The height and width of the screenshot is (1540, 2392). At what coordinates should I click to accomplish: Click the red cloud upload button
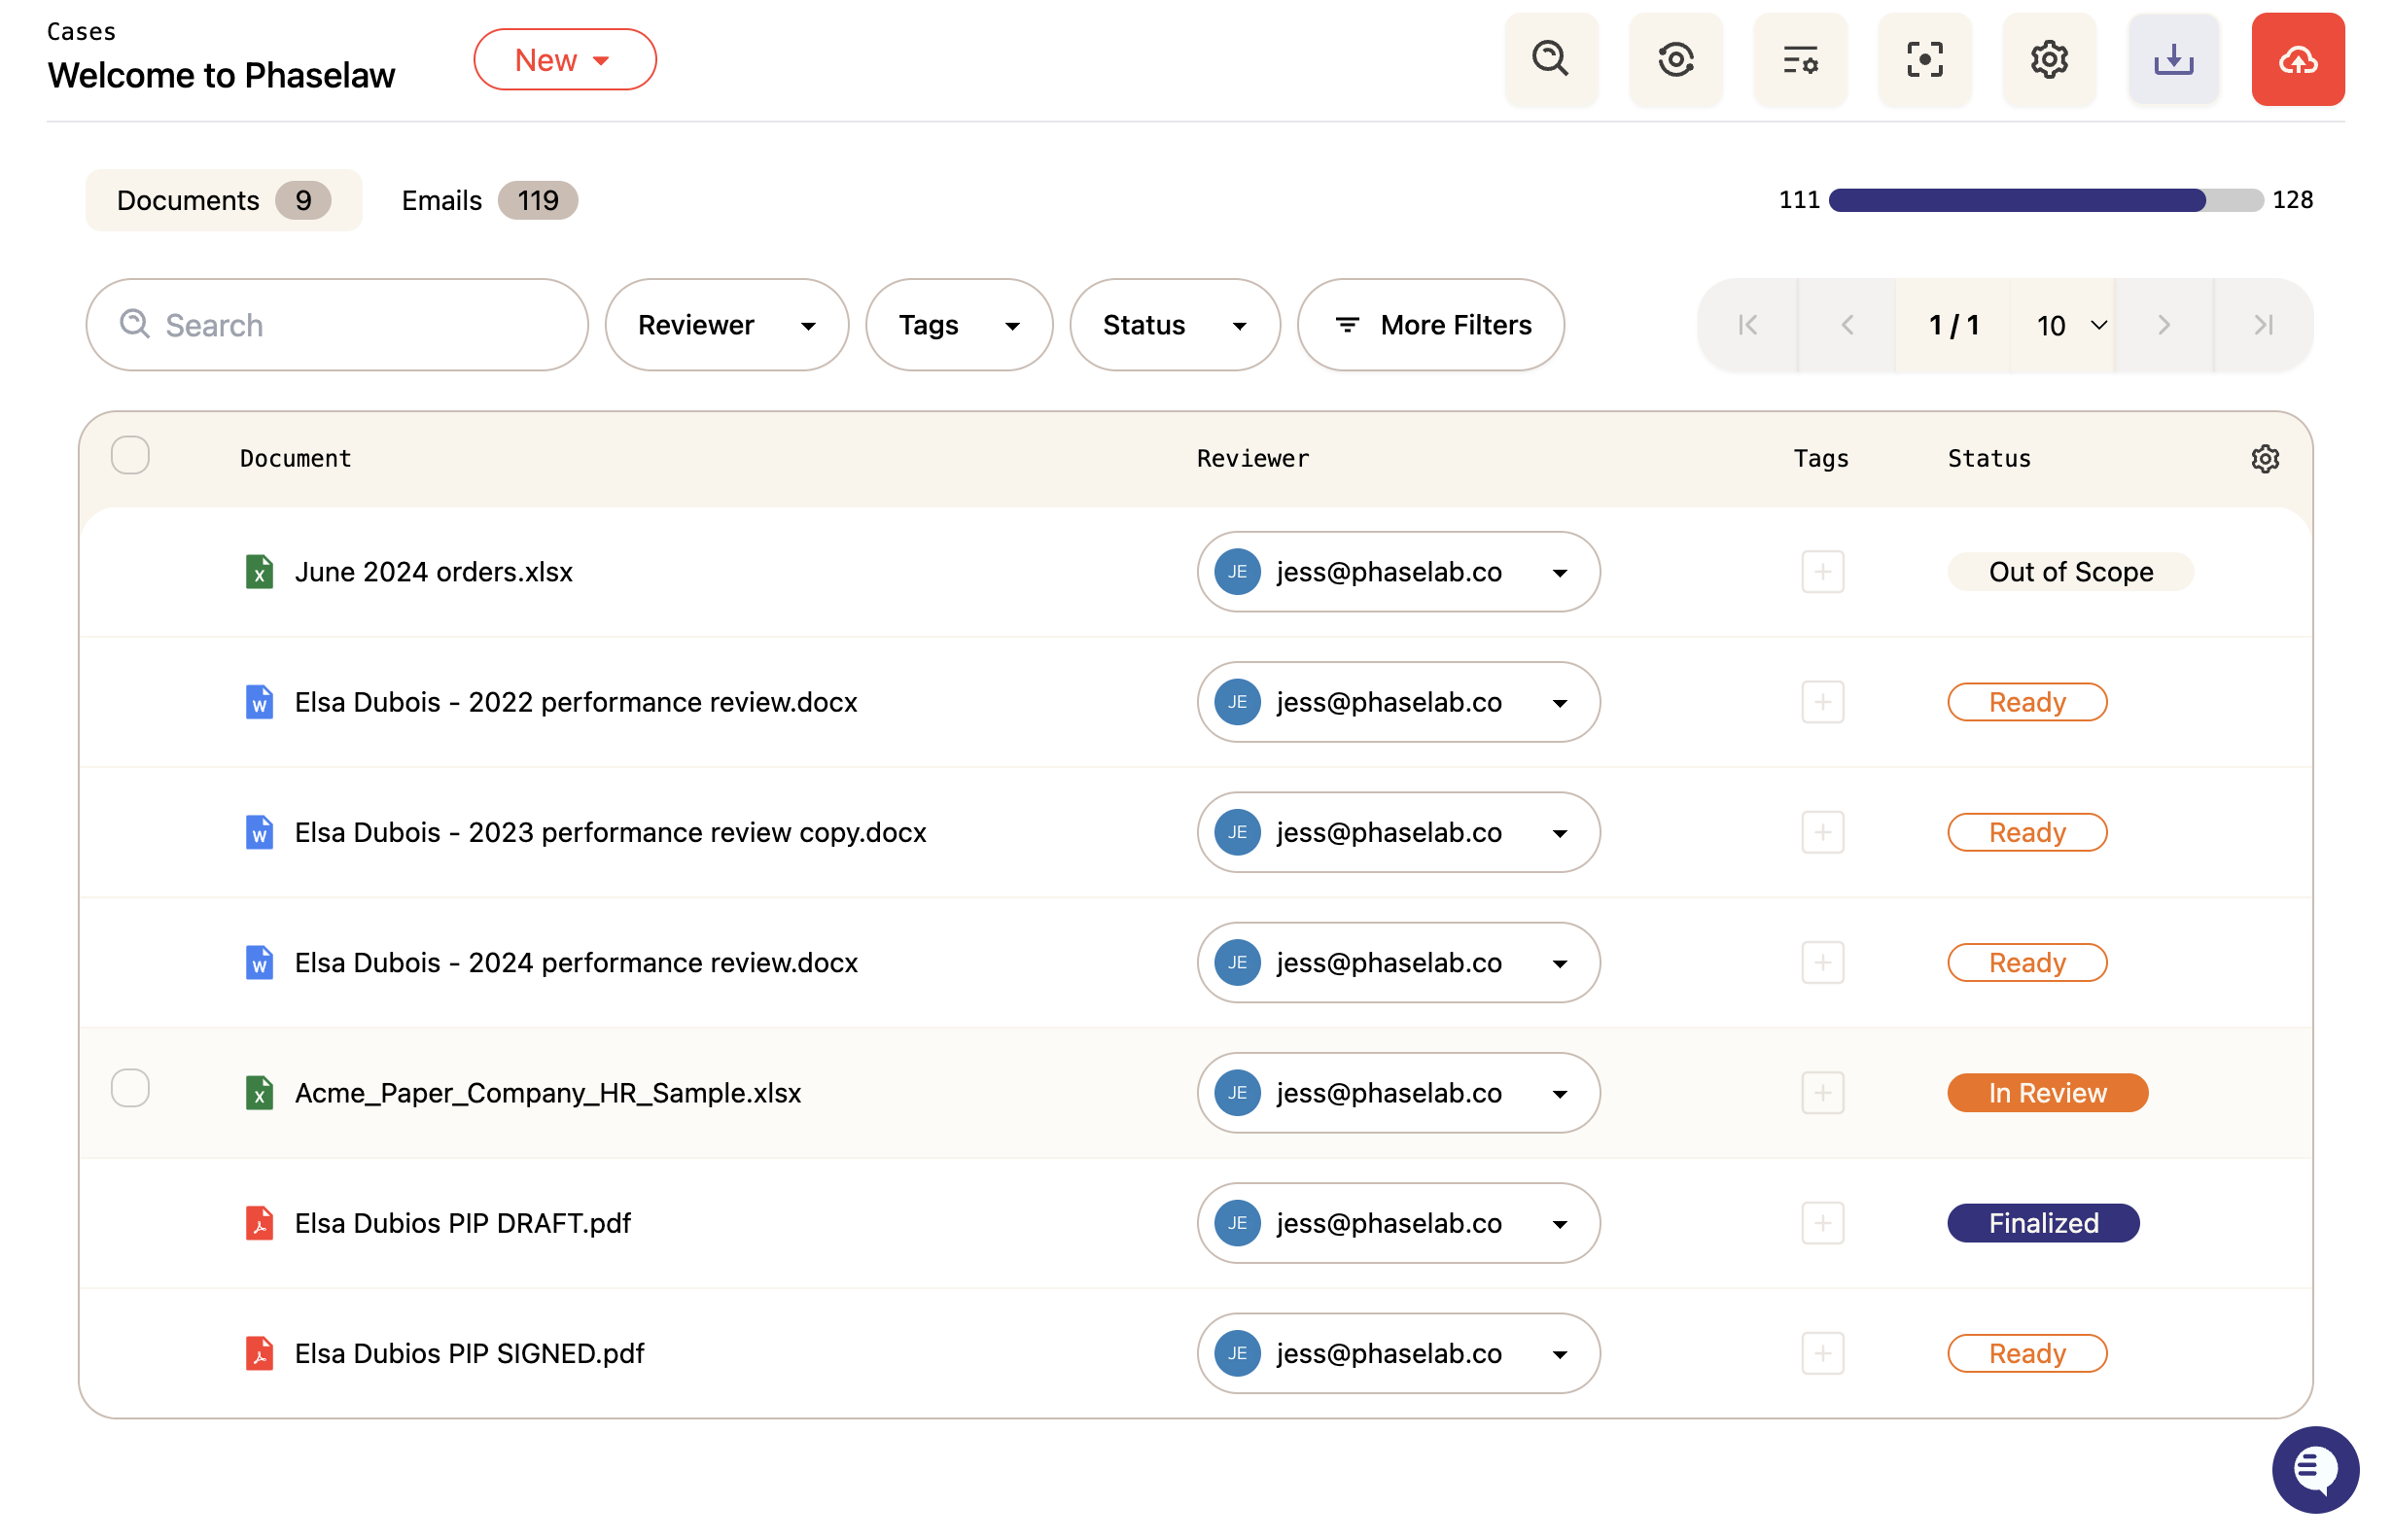(2298, 59)
